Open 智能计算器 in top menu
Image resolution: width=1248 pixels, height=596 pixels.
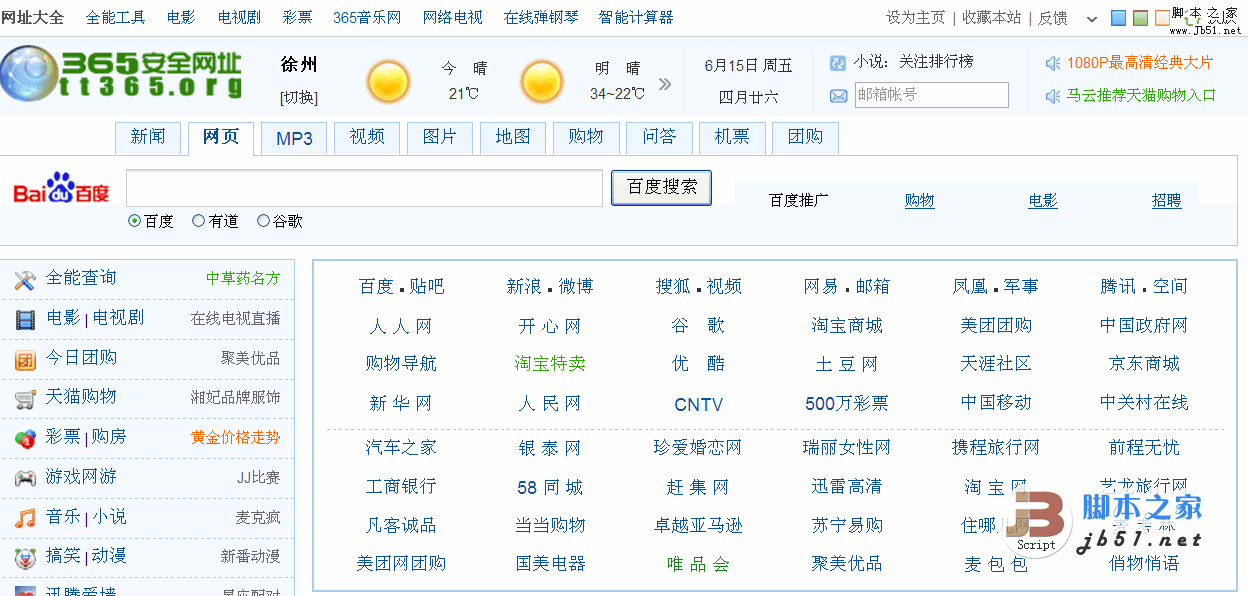click(636, 17)
